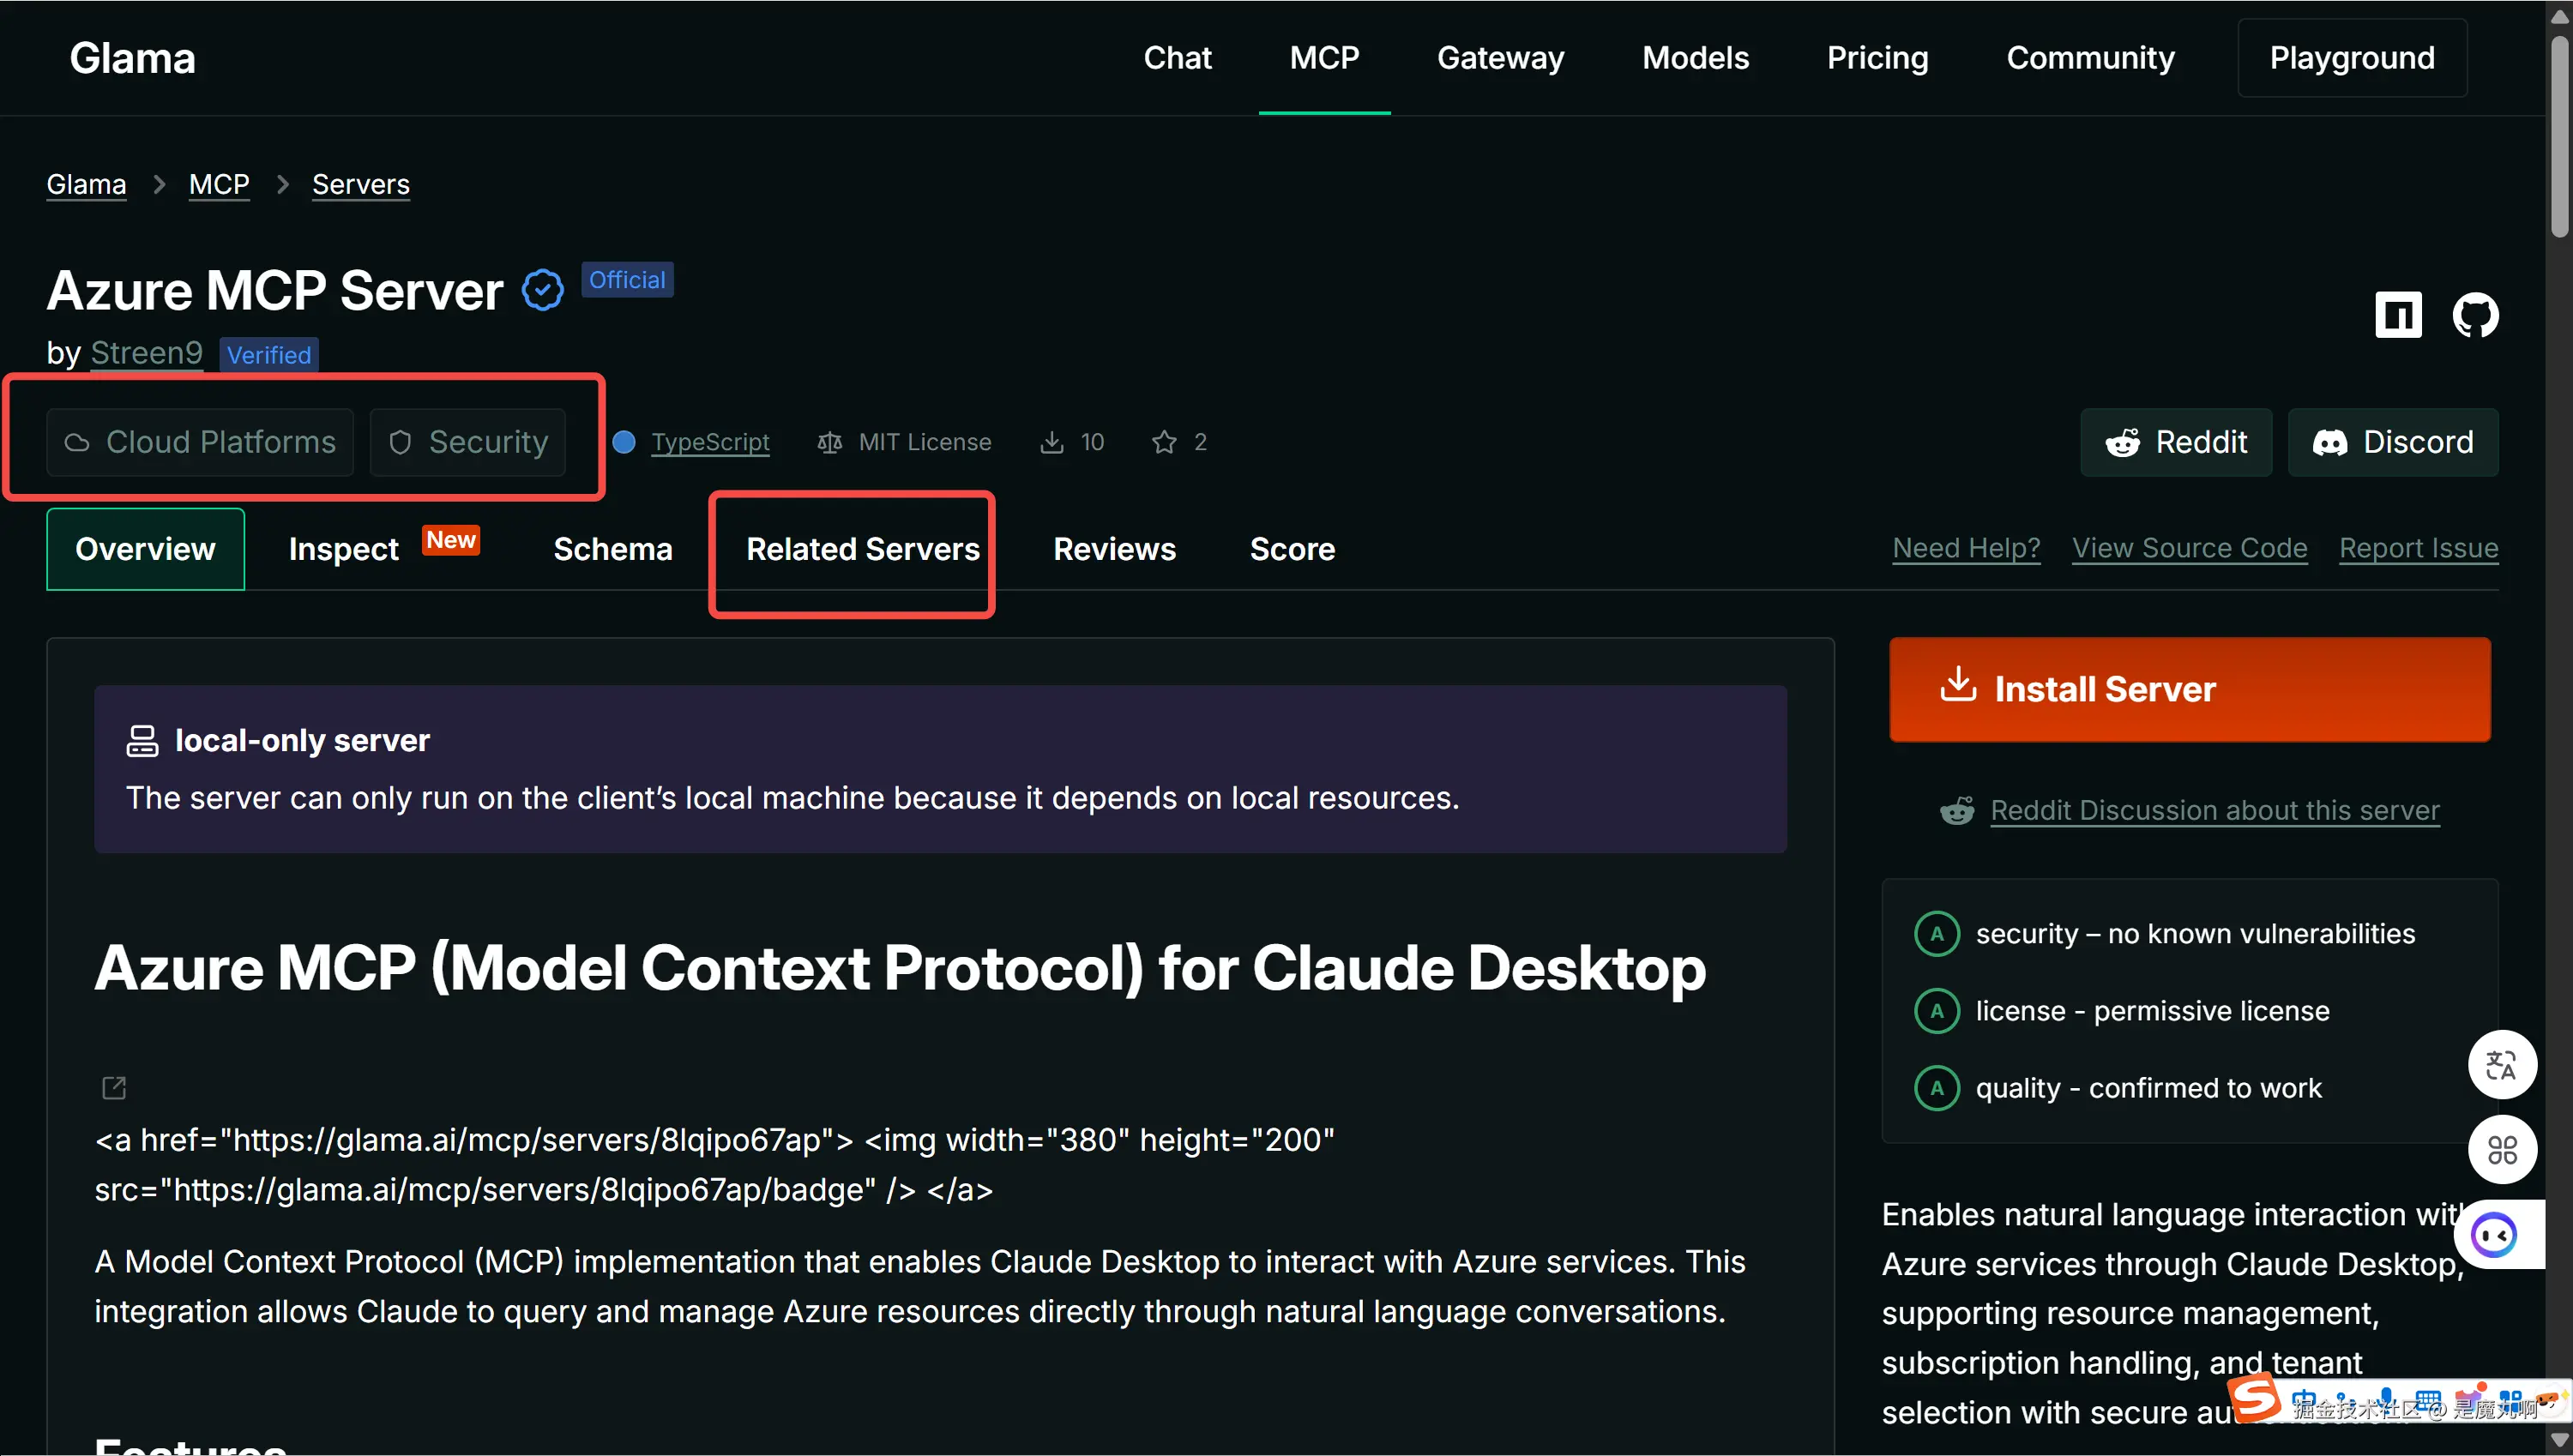
Task: Click the A grade badge for security
Action: [x=1937, y=934]
